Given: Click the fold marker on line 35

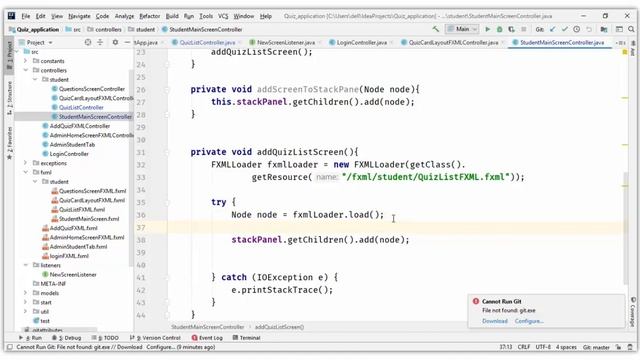Looking at the screenshot, I should coord(167,202).
